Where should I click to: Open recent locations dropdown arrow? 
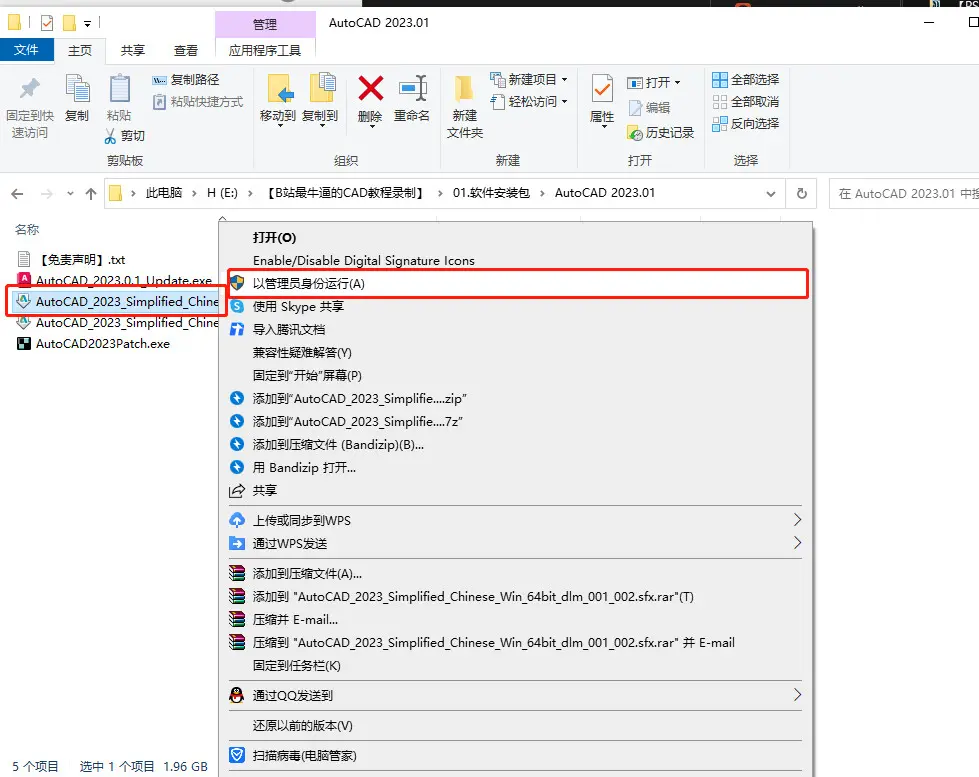70,194
